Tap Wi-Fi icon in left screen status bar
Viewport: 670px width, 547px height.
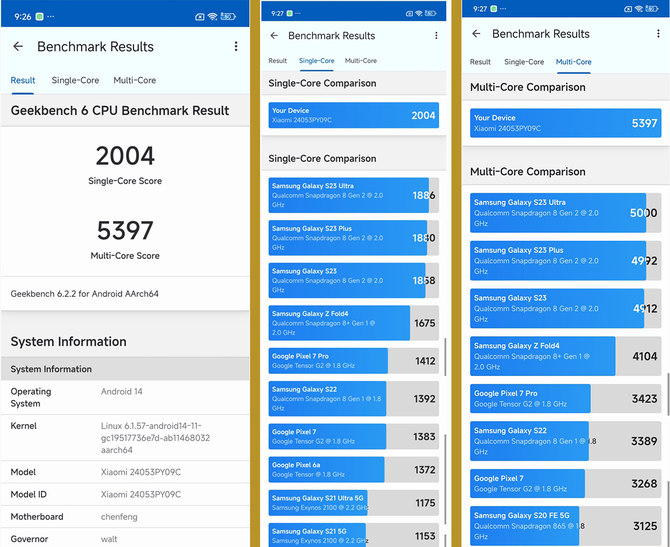coord(212,17)
